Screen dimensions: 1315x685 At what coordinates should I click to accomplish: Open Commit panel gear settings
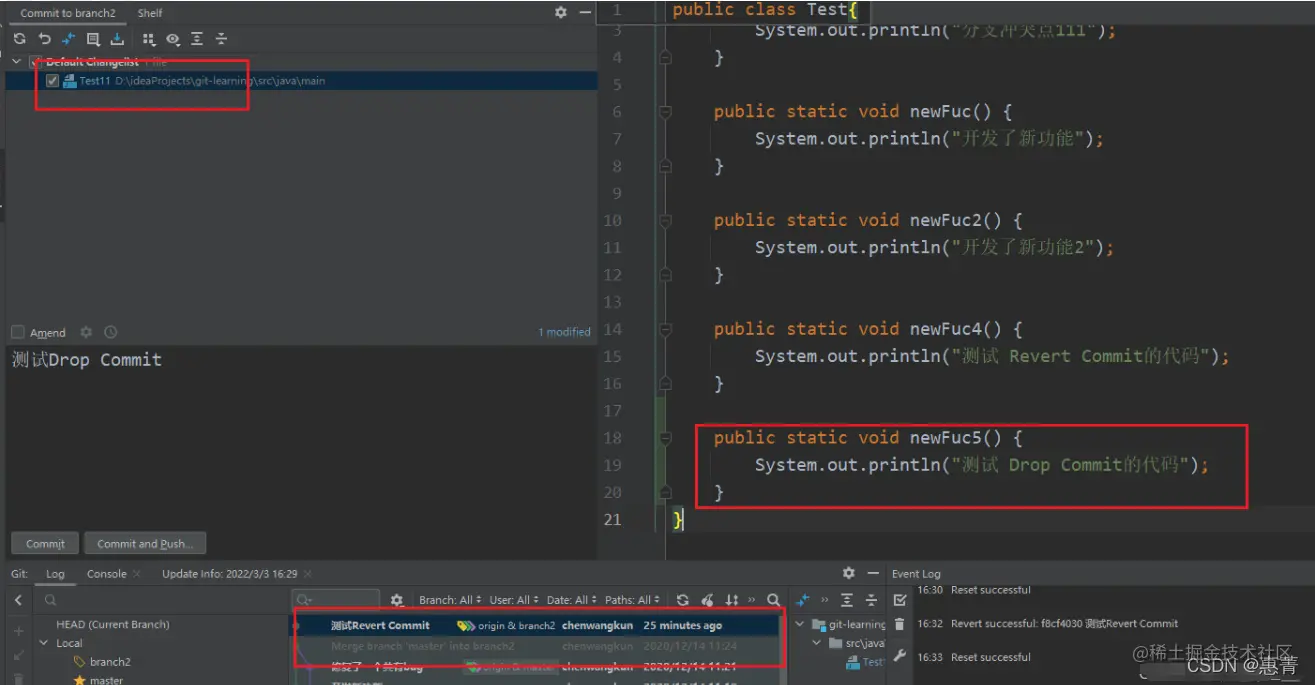561,12
